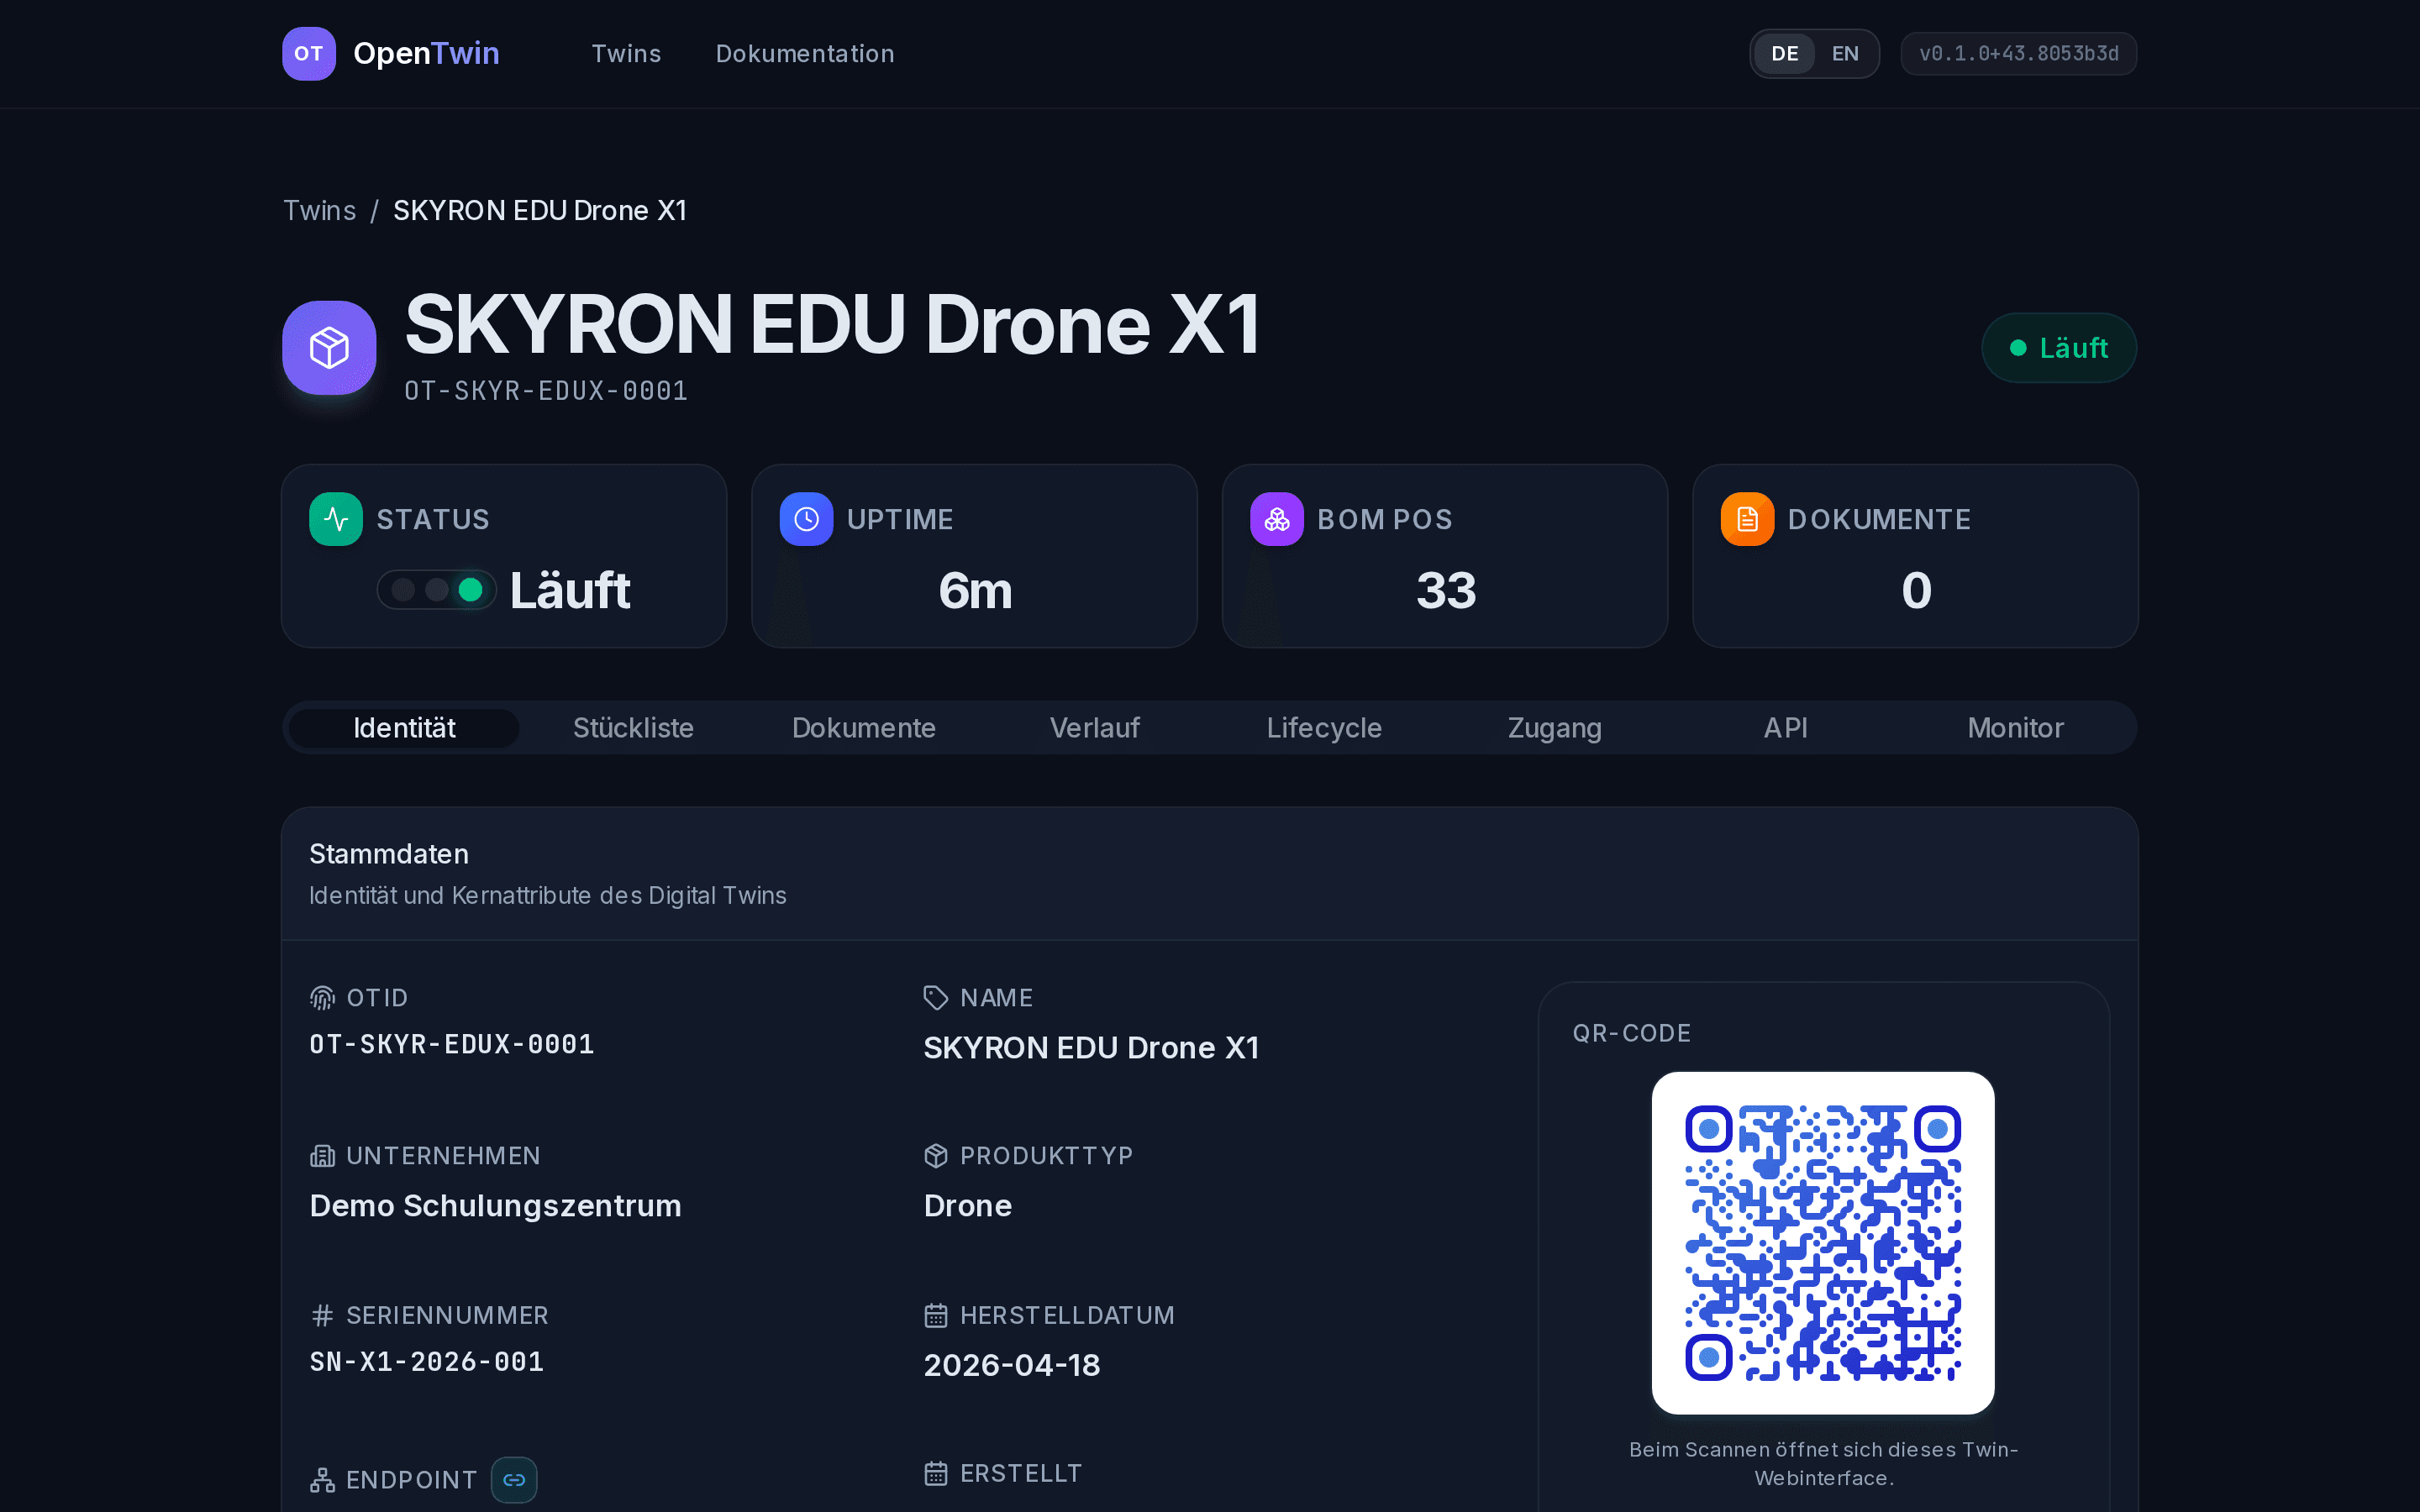
Task: Click the QR scan hint caption
Action: (x=1823, y=1464)
